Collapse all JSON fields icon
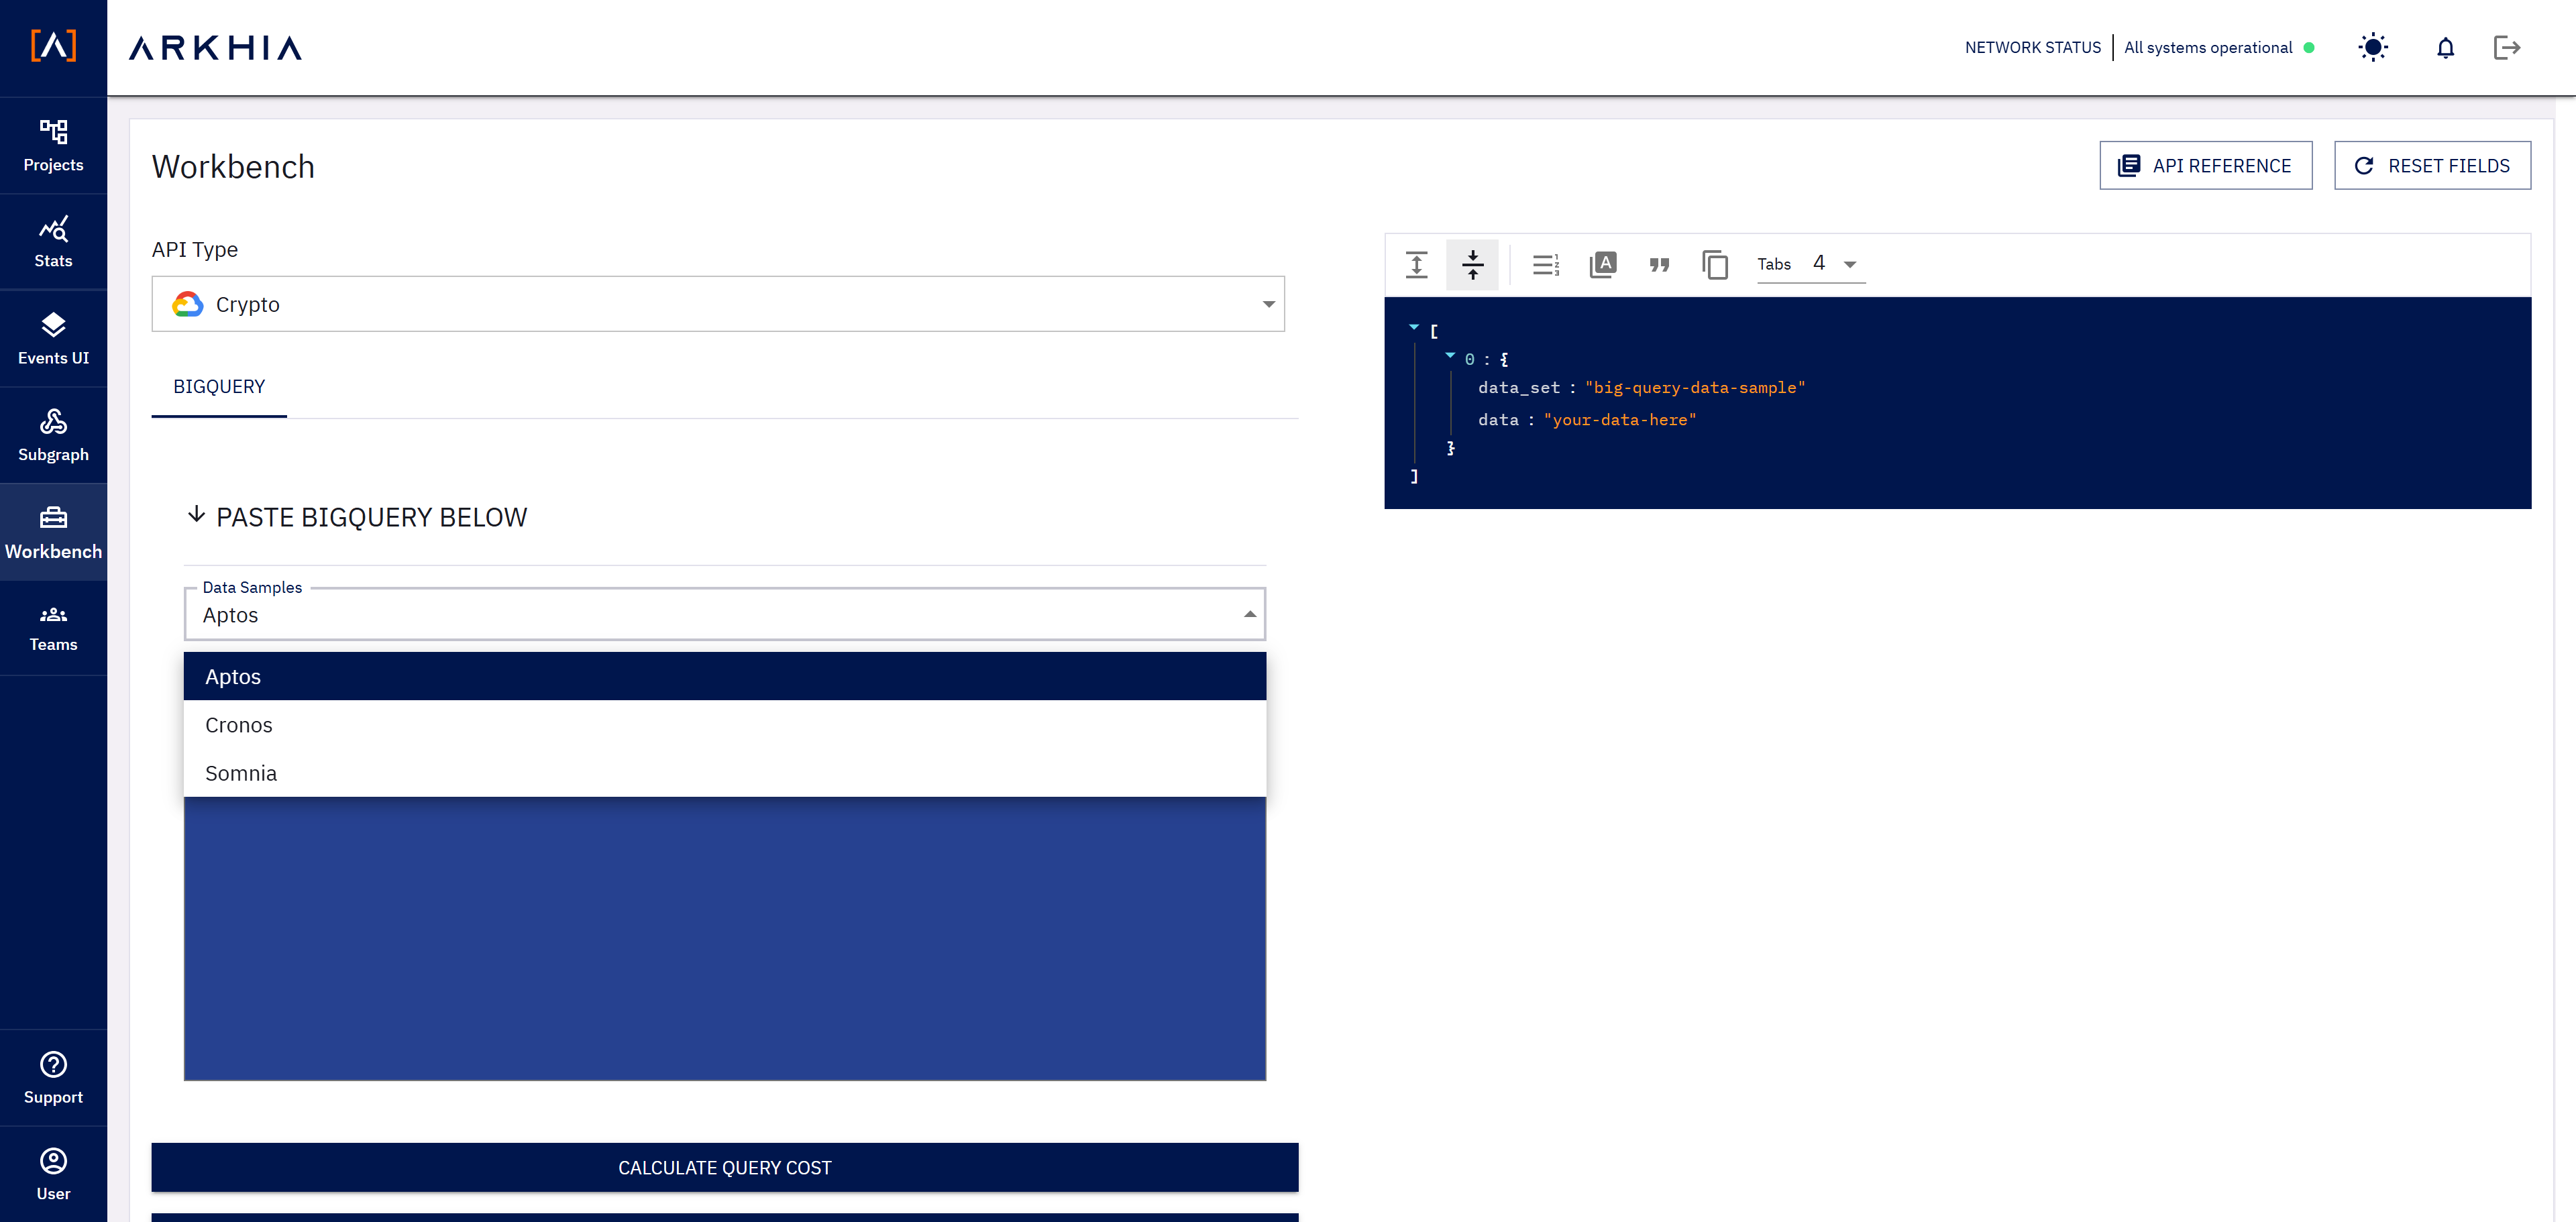Screen dimensions: 2576x1222 point(1472,264)
